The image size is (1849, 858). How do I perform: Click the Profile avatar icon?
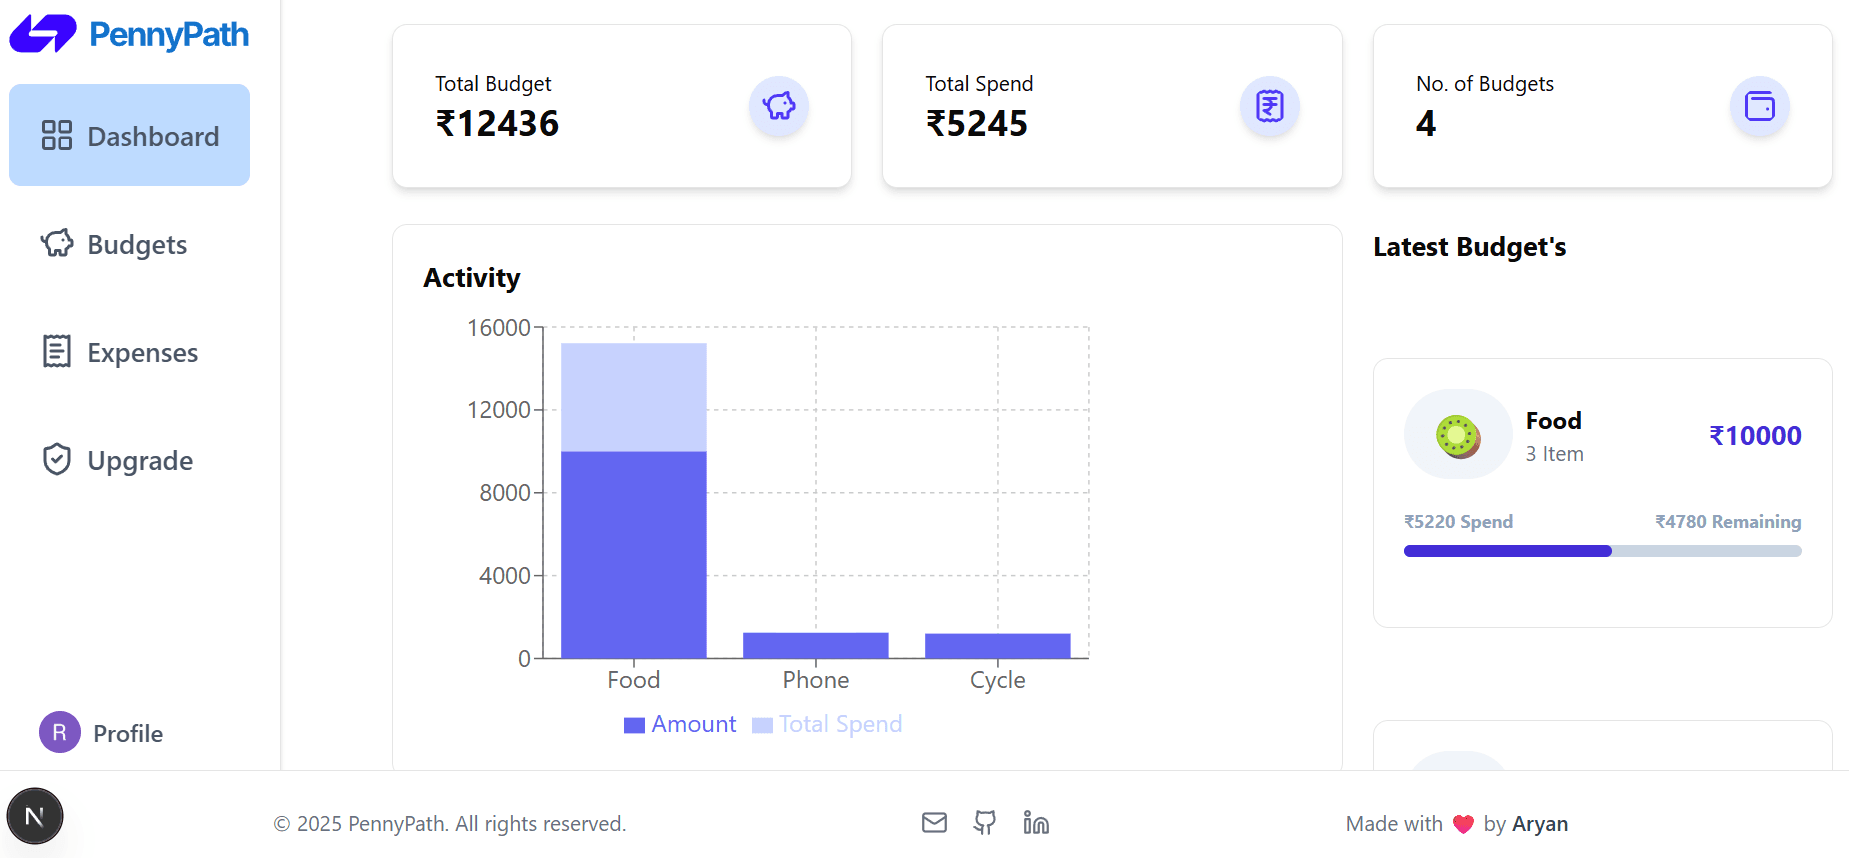coord(60,733)
